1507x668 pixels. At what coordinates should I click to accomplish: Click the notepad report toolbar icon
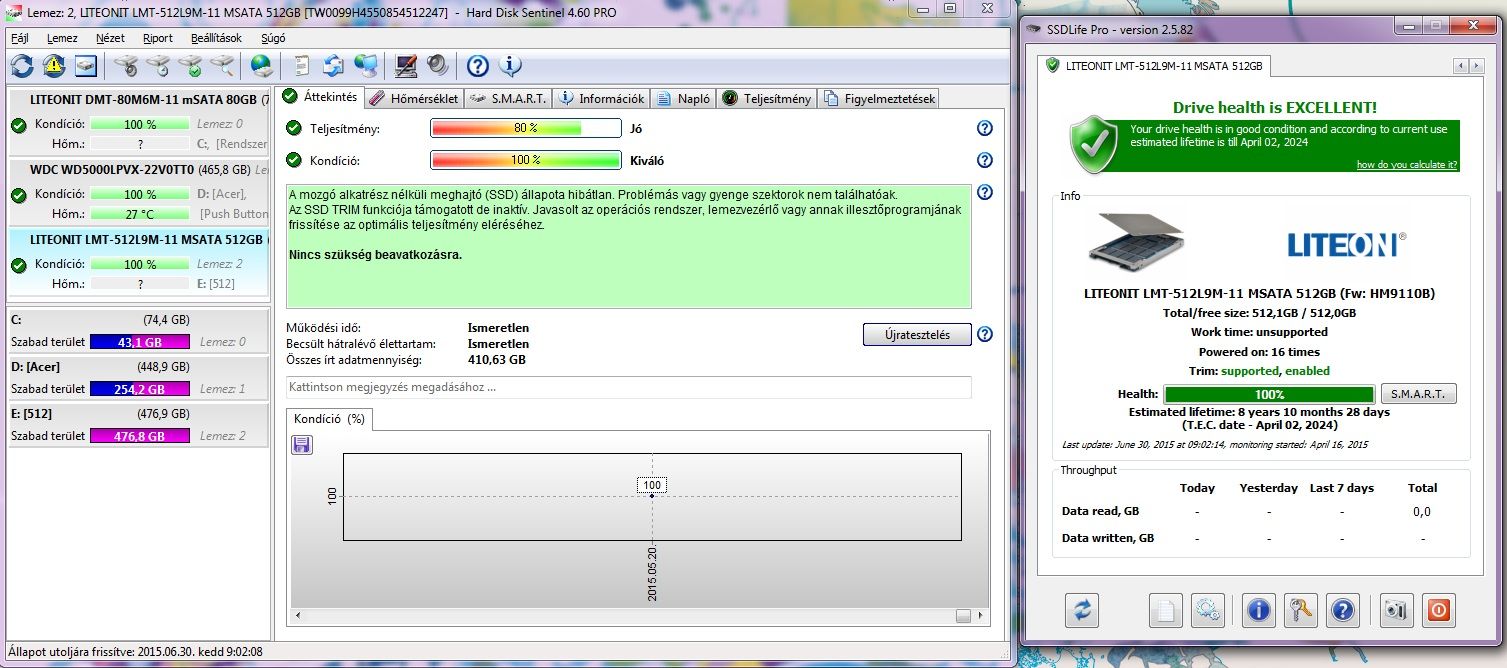[302, 66]
